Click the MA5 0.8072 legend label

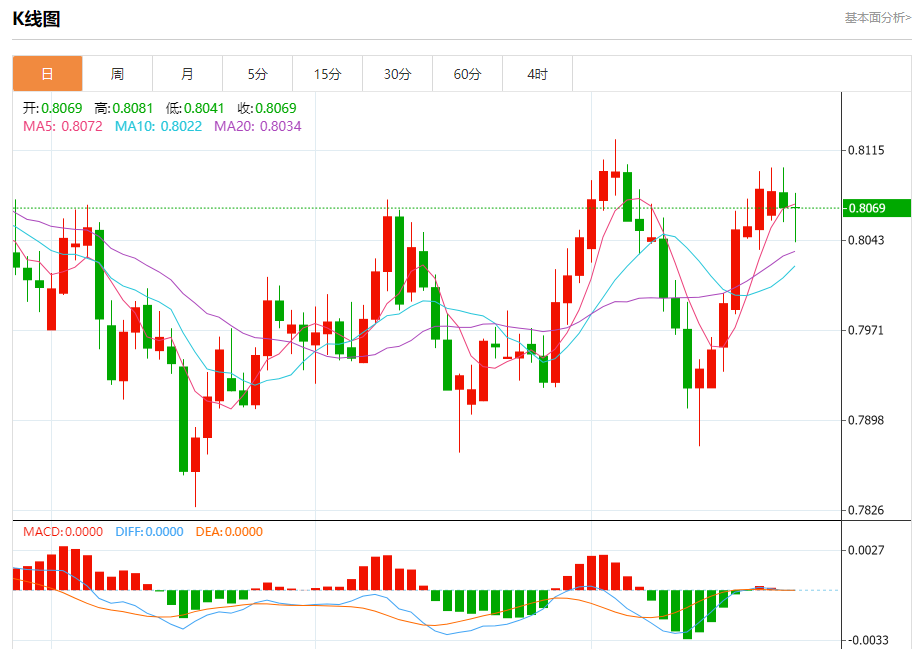tap(63, 126)
